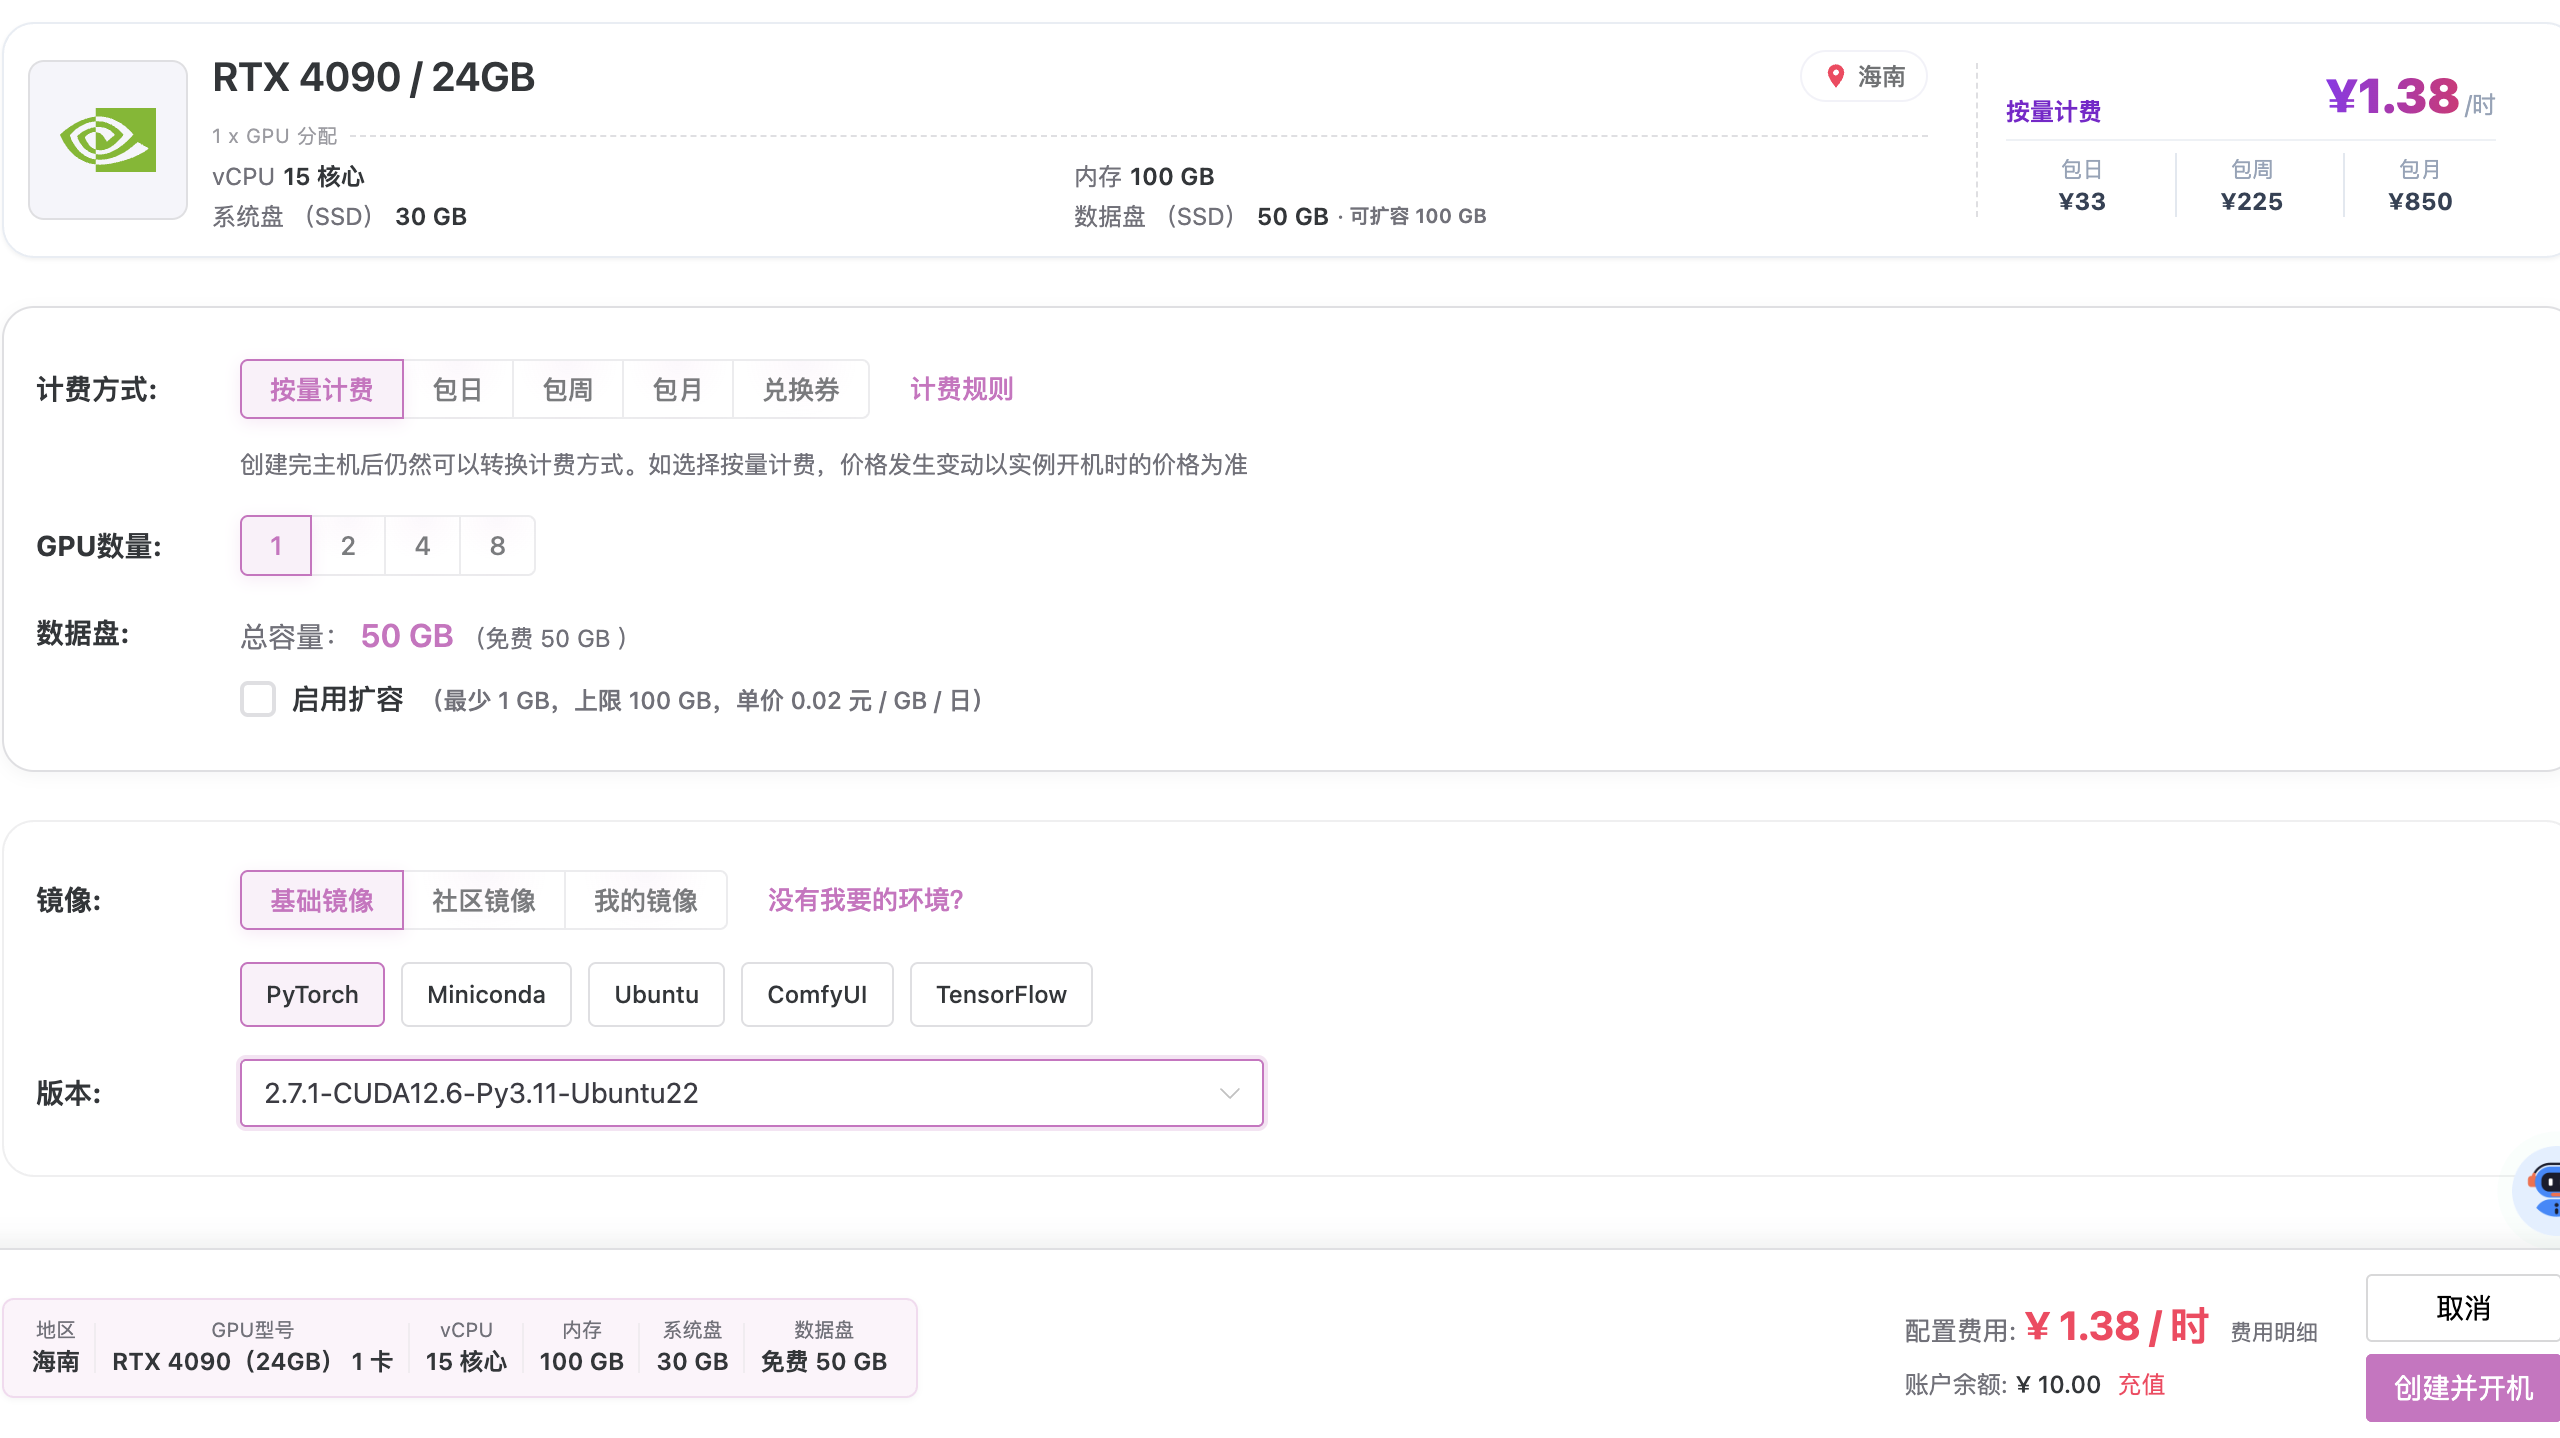The height and width of the screenshot is (1438, 2560).
Task: Click the red location pin icon
Action: click(x=1835, y=76)
